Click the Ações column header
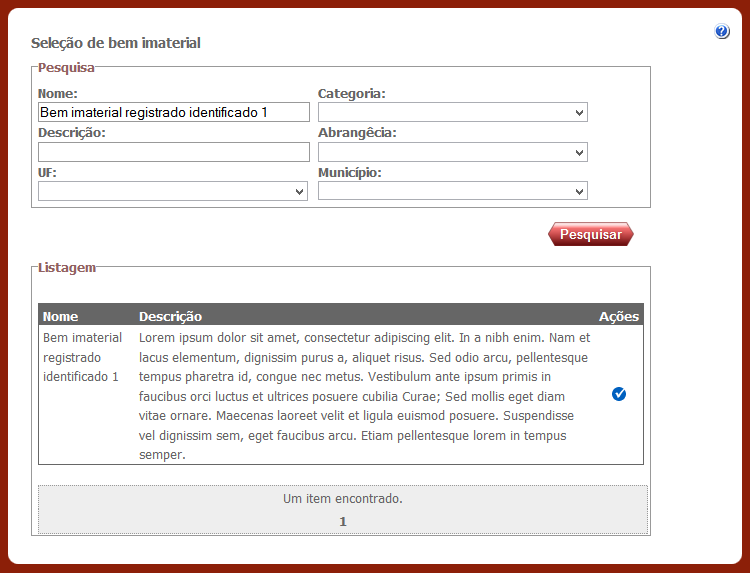This screenshot has width=750, height=573. 618,316
